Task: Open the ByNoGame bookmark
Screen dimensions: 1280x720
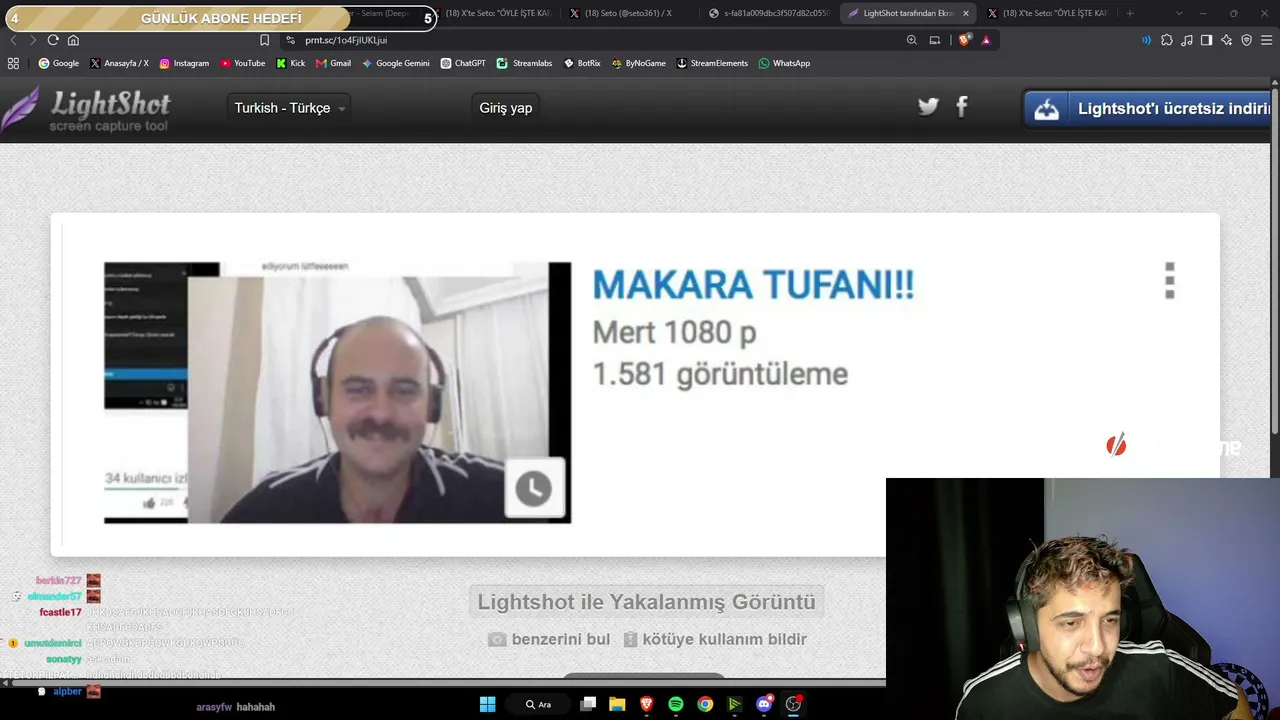Action: (638, 63)
